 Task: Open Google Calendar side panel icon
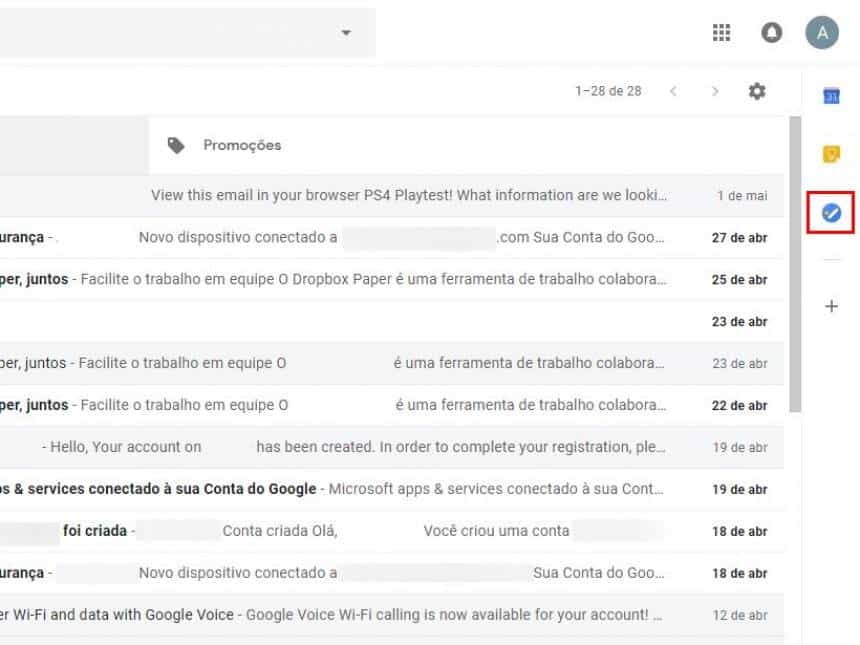coord(831,96)
